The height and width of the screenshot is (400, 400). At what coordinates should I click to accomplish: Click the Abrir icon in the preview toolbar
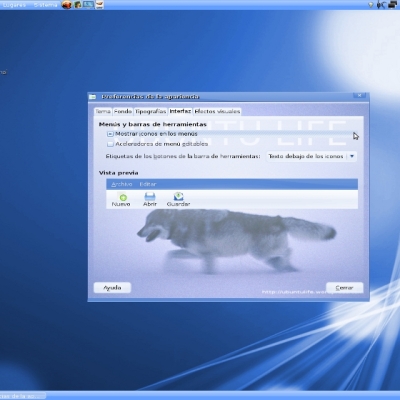[x=150, y=196]
